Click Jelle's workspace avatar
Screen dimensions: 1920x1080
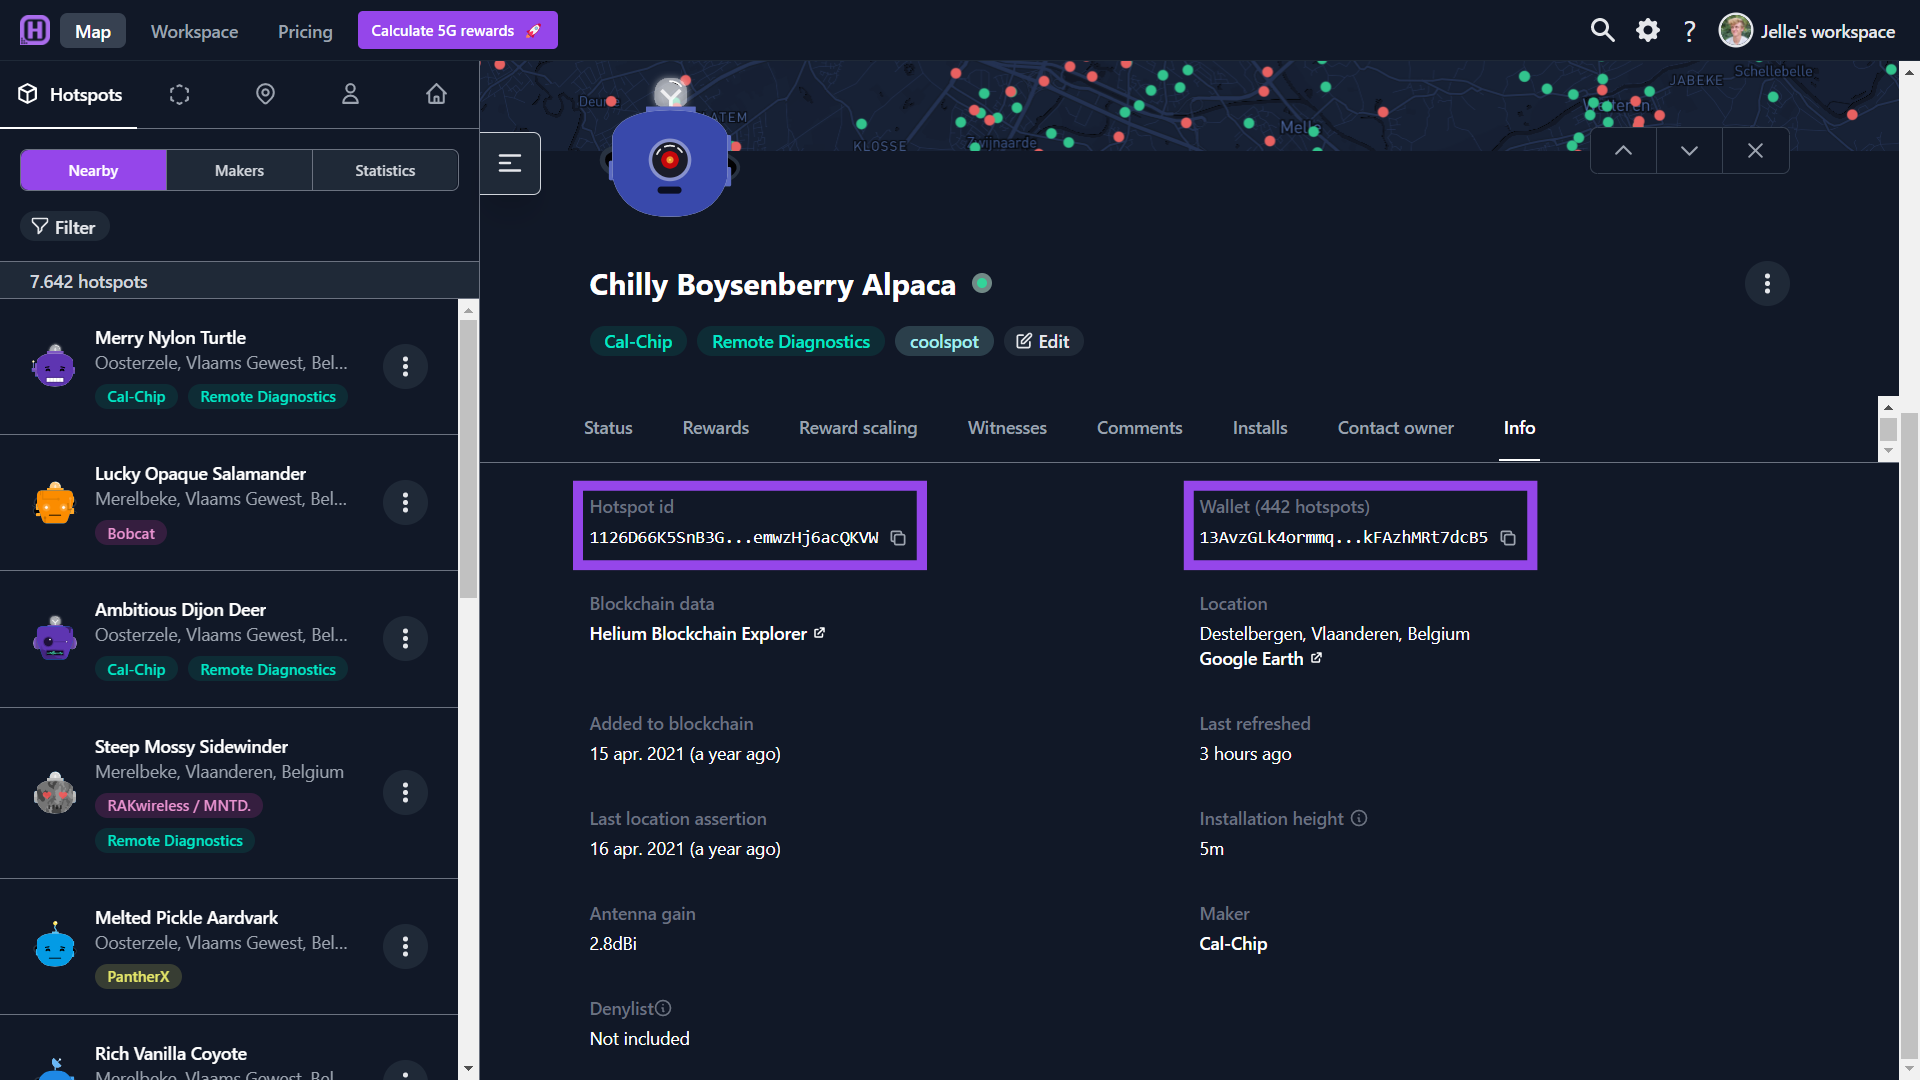pos(1735,30)
